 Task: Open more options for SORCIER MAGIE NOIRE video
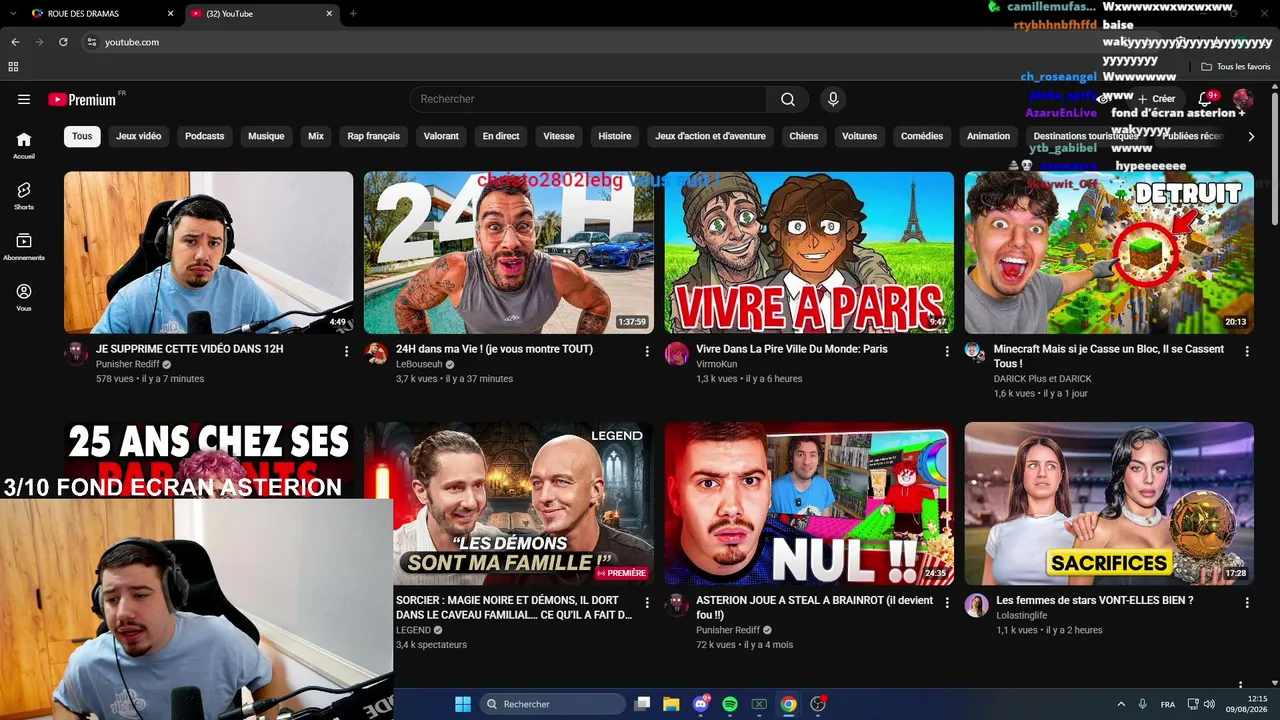(x=647, y=603)
